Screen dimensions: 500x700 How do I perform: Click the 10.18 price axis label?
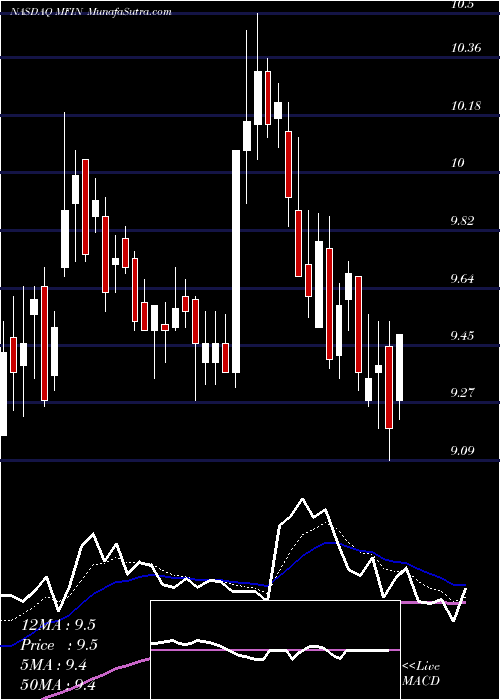[466, 106]
